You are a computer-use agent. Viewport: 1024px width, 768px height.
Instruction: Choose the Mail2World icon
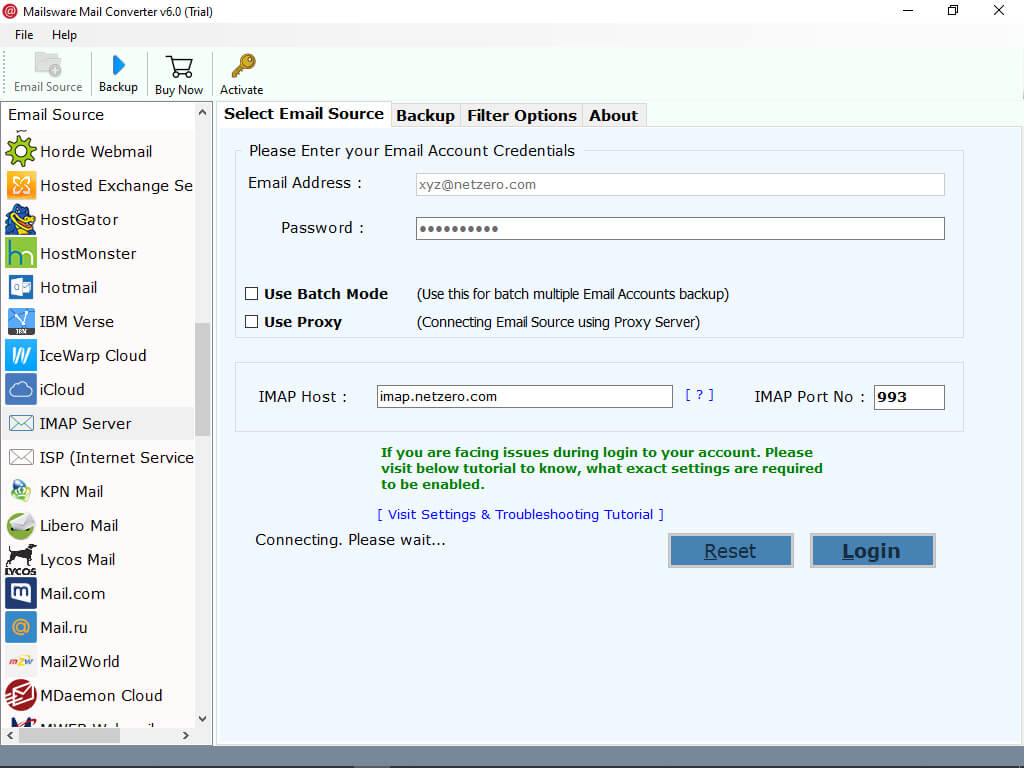(21, 662)
